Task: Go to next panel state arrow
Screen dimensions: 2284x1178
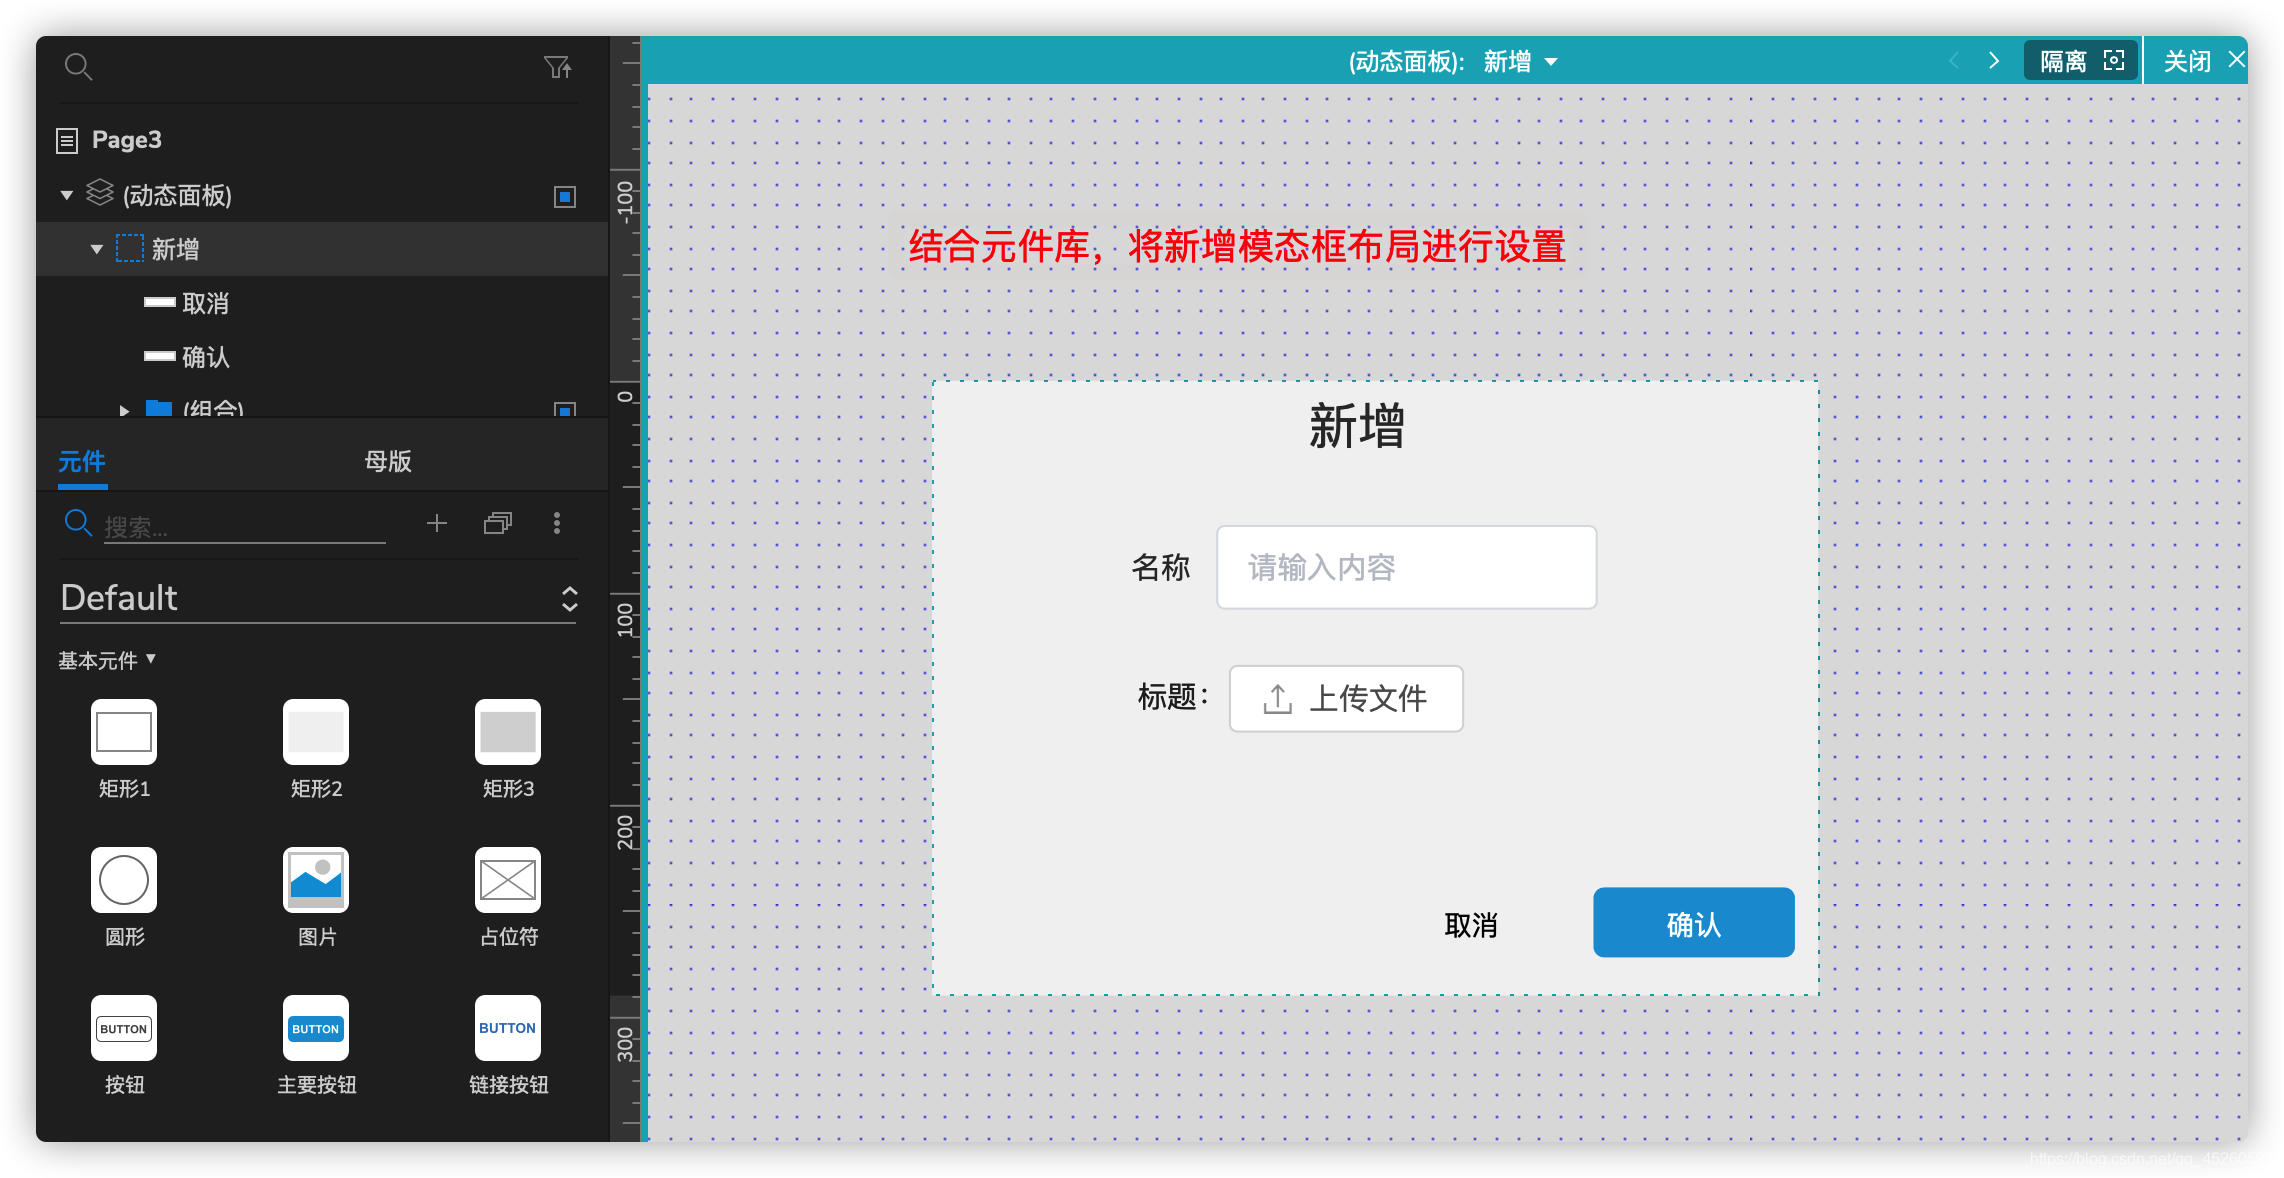Action: coord(1994,60)
